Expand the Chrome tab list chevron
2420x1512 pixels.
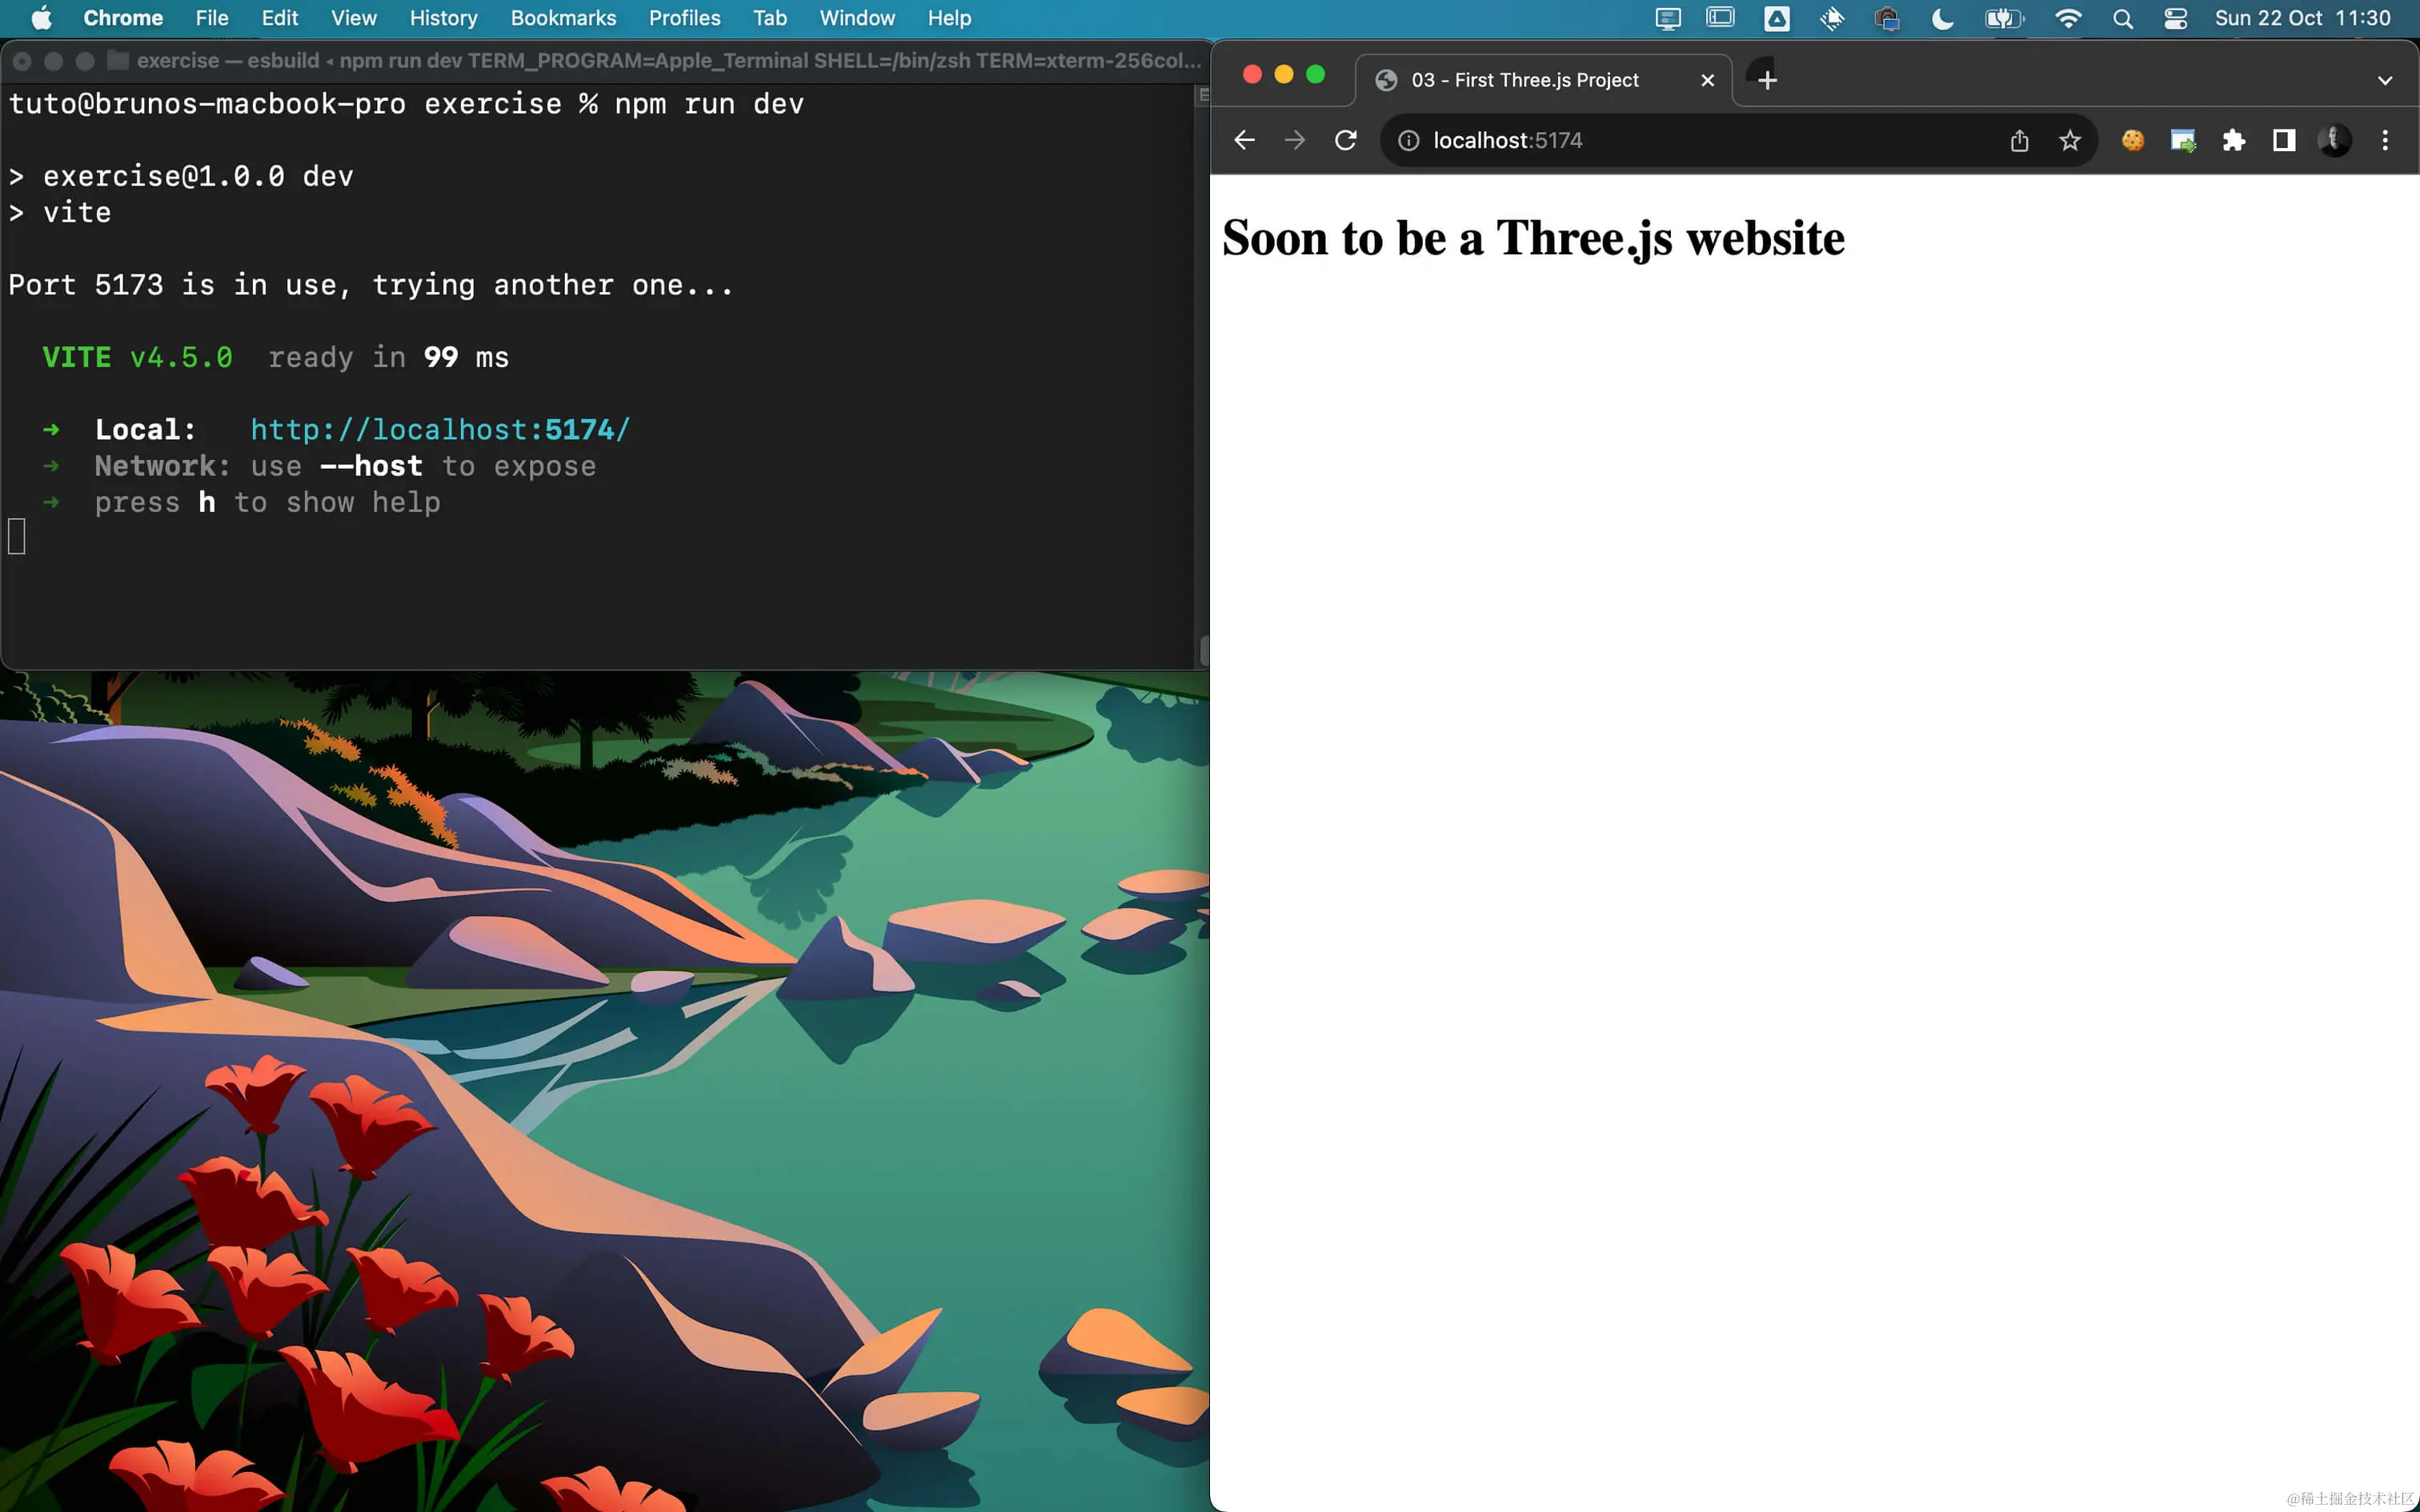pyautogui.click(x=2386, y=80)
